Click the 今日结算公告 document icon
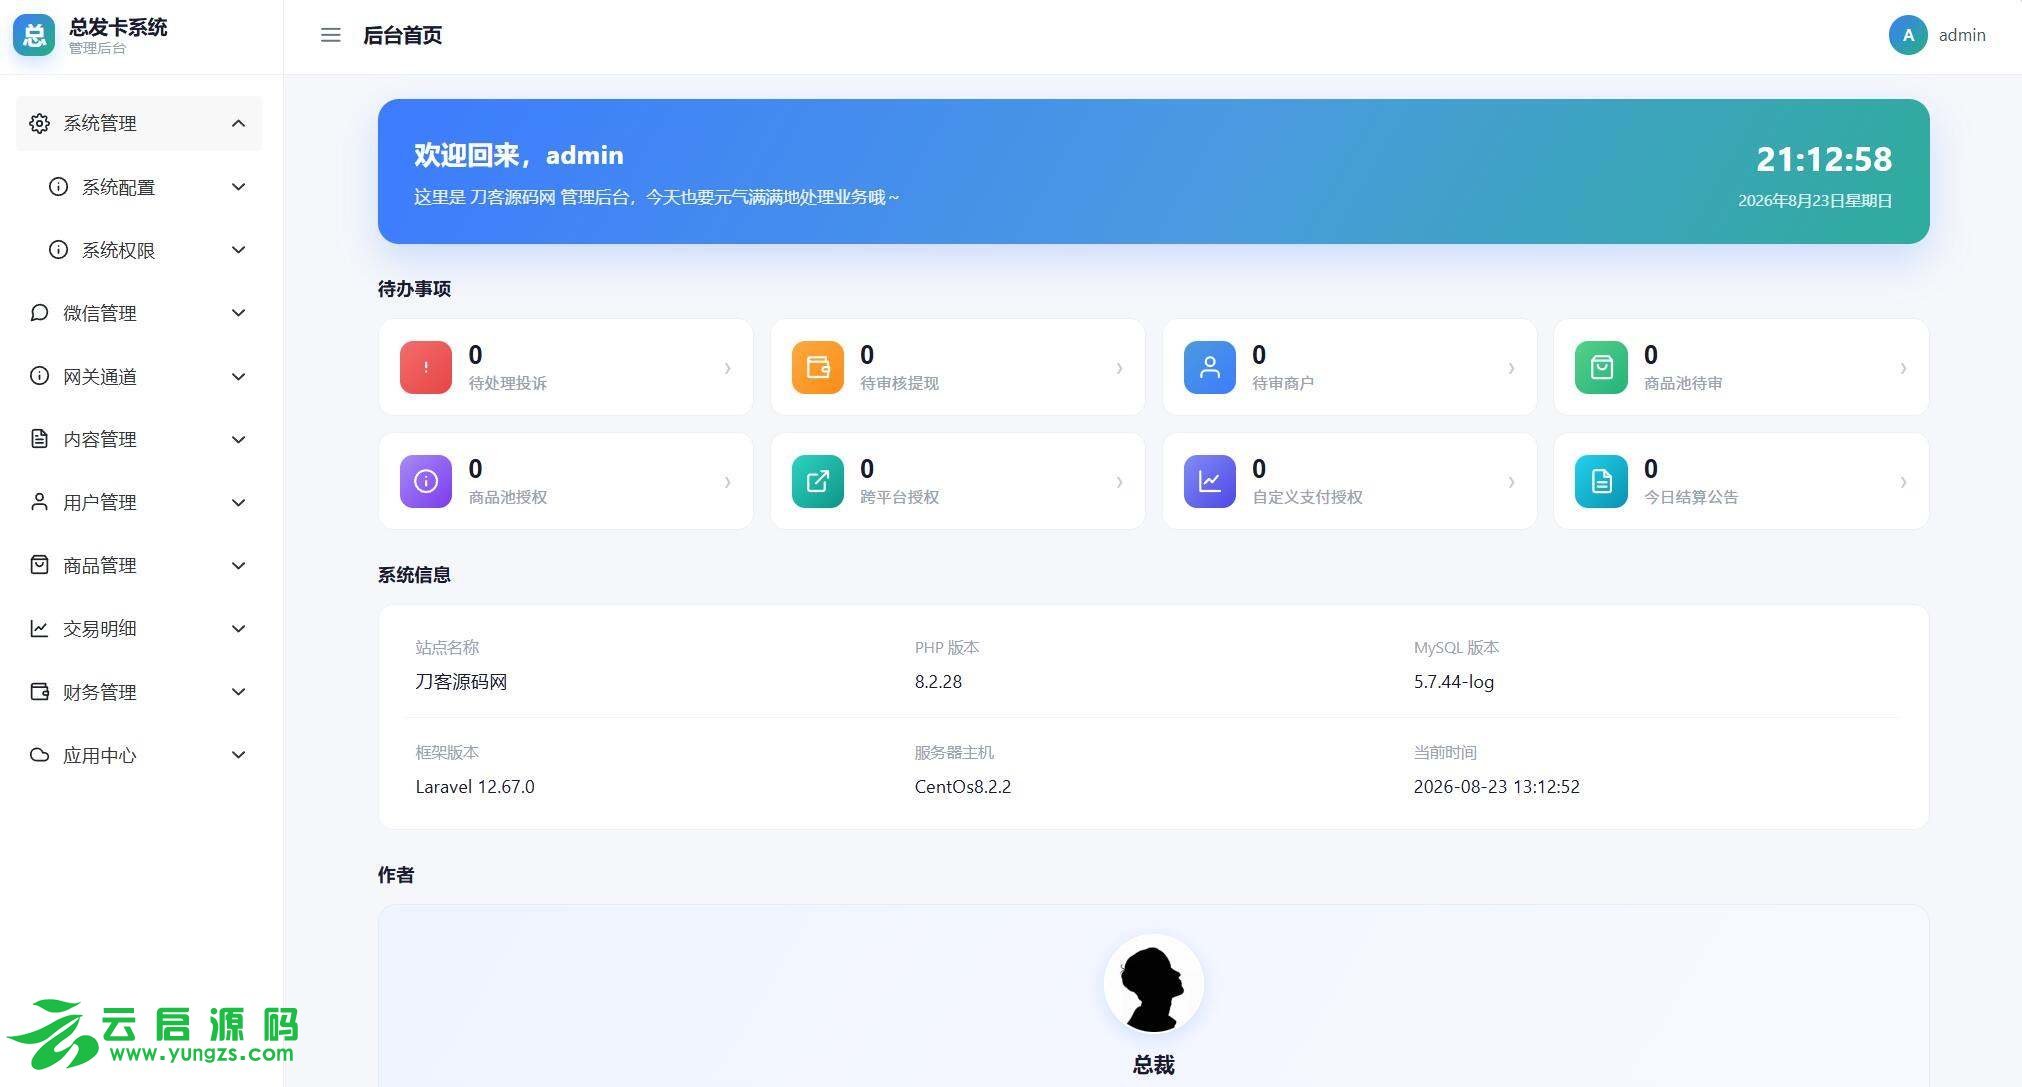 point(1601,482)
